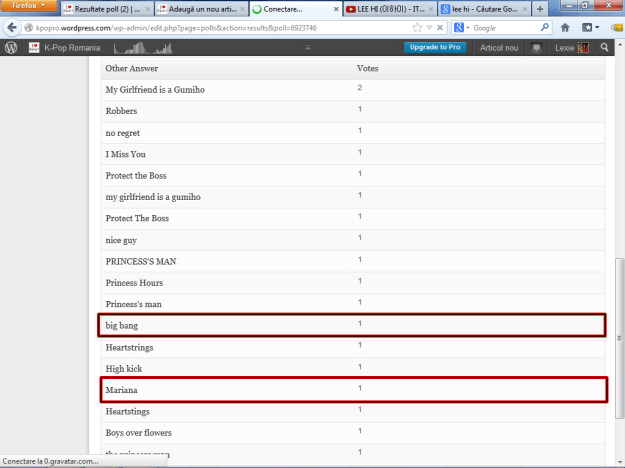This screenshot has height=468, width=625.
Task: Click the search magnifier in Google box
Action: coord(545,28)
